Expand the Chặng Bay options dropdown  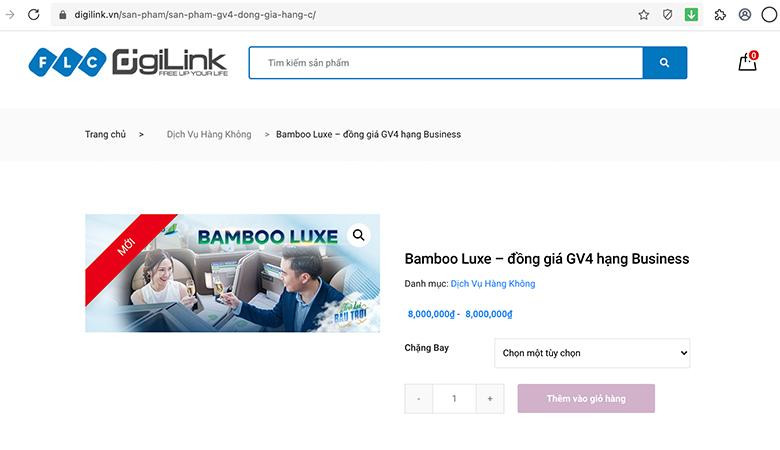click(x=592, y=353)
